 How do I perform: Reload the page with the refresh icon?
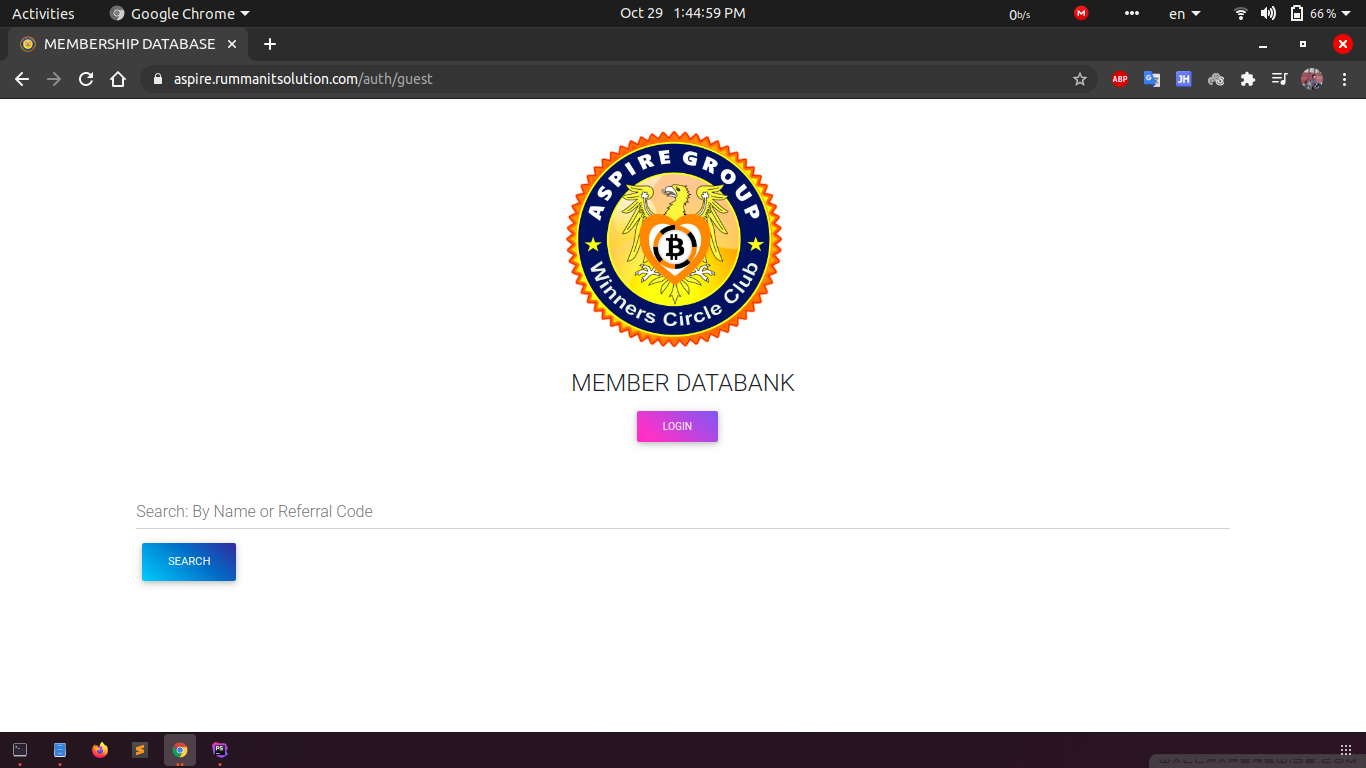[86, 79]
